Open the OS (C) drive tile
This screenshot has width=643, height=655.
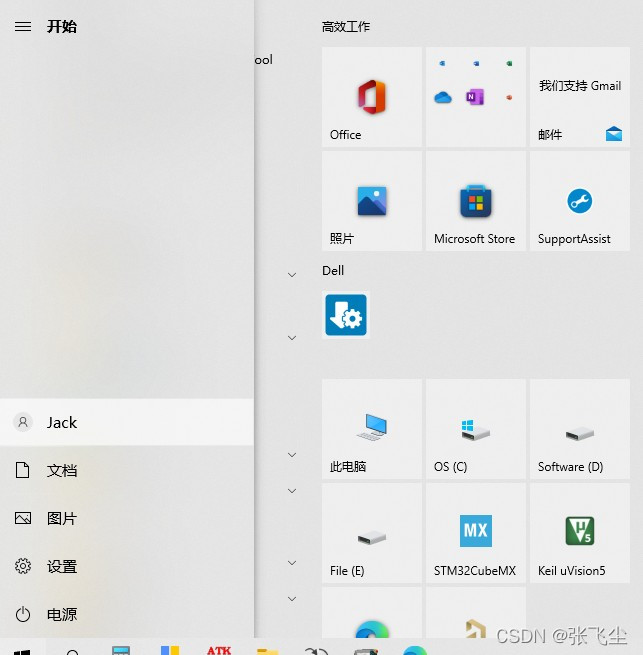476,429
